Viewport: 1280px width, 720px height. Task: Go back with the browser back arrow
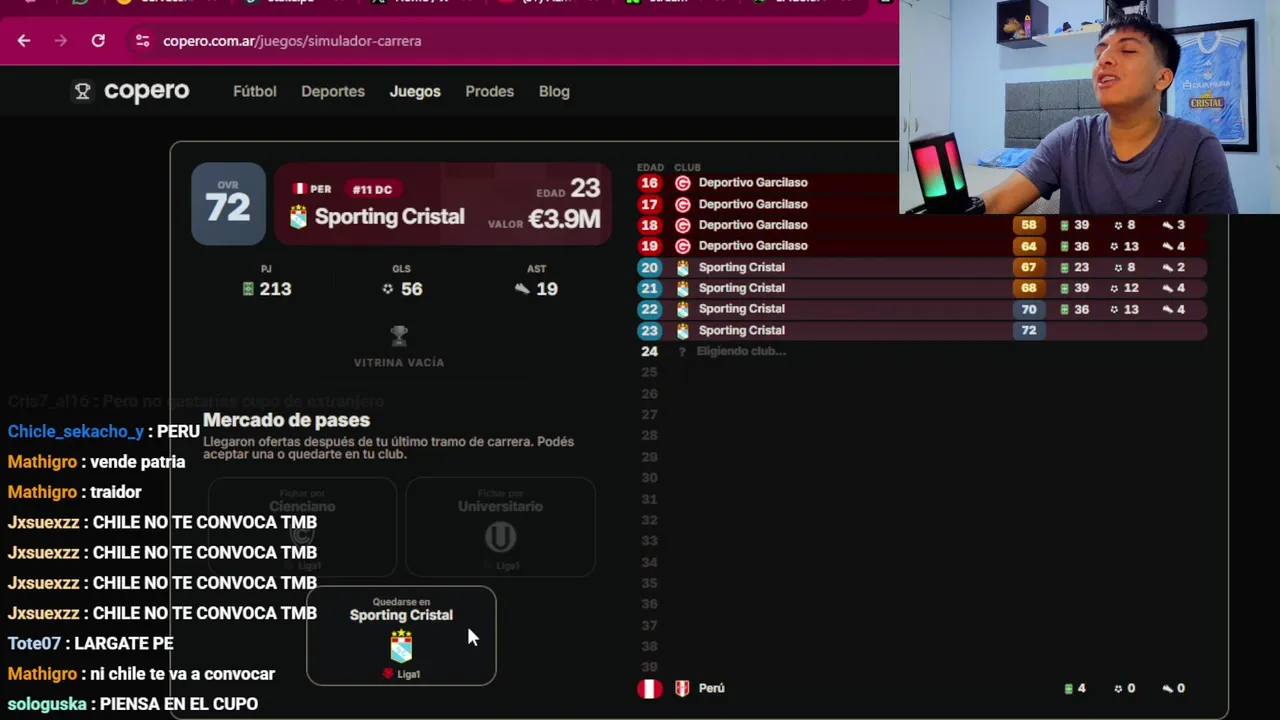[x=24, y=41]
